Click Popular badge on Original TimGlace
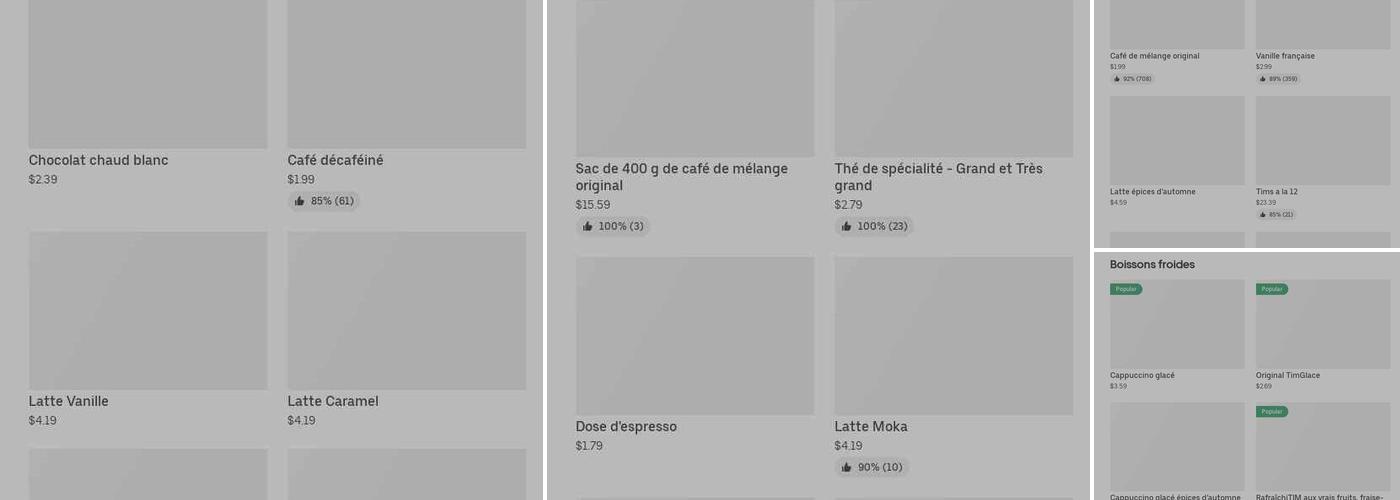 pos(1272,289)
